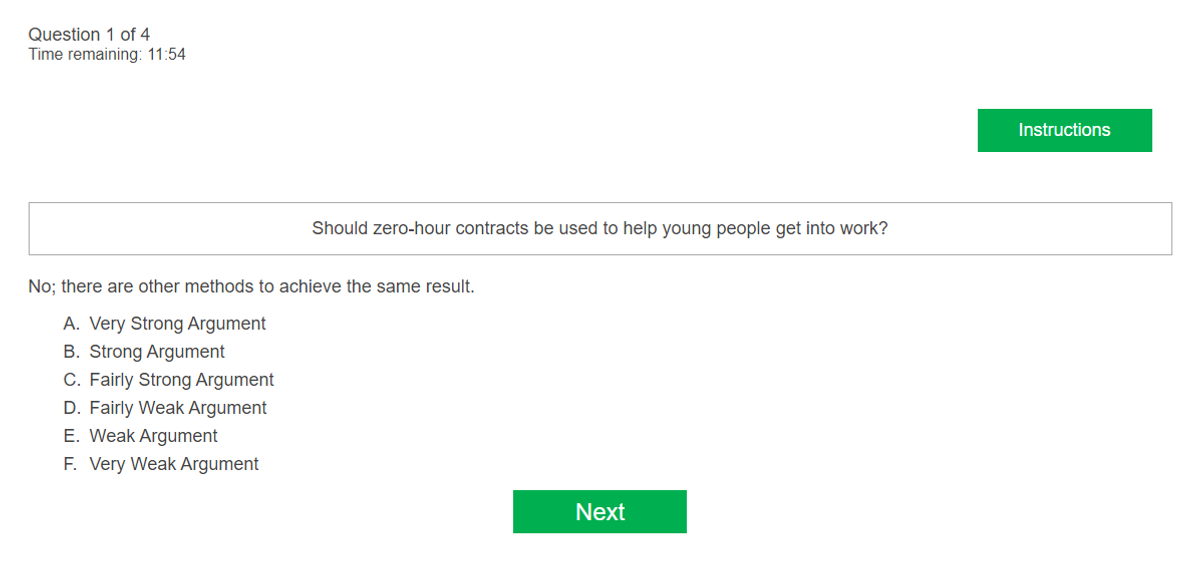Select the Fairly Weak Argument option
1200x577 pixels.
click(178, 408)
